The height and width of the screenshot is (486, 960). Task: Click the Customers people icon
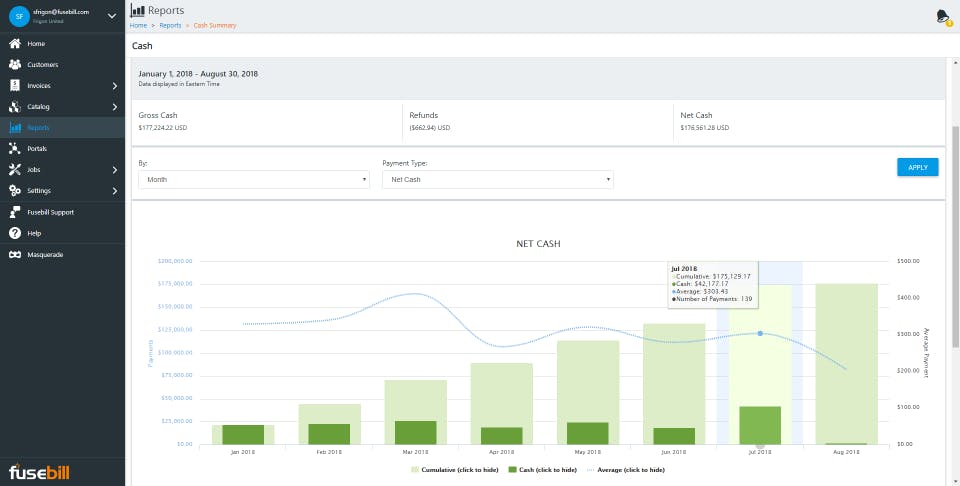point(15,65)
